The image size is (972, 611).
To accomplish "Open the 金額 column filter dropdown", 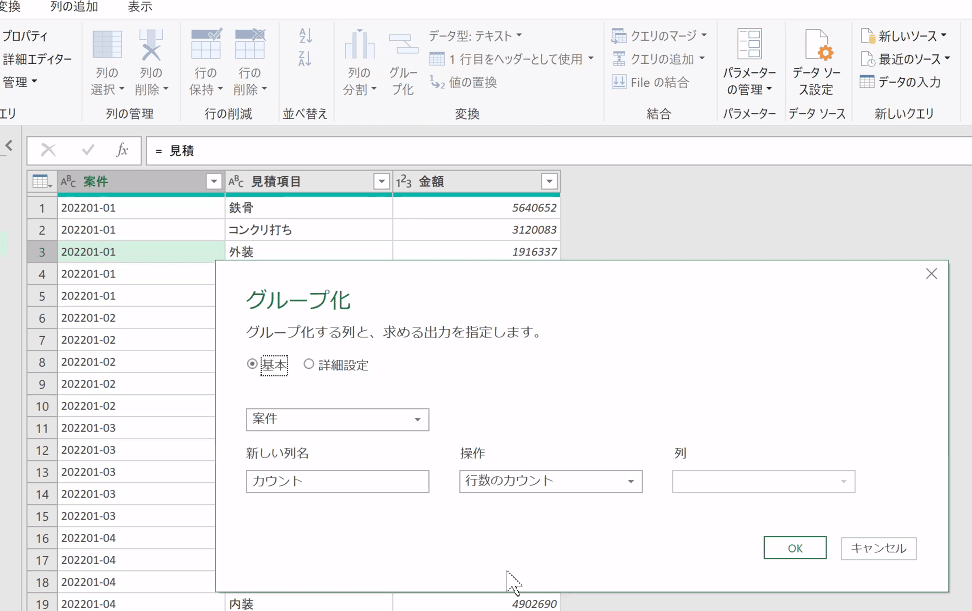I will pos(548,181).
